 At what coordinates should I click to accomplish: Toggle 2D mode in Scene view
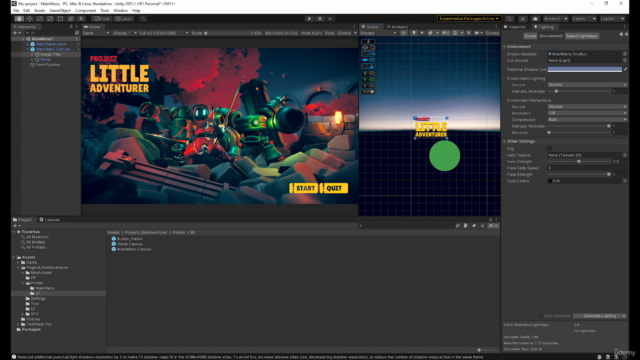click(x=404, y=33)
